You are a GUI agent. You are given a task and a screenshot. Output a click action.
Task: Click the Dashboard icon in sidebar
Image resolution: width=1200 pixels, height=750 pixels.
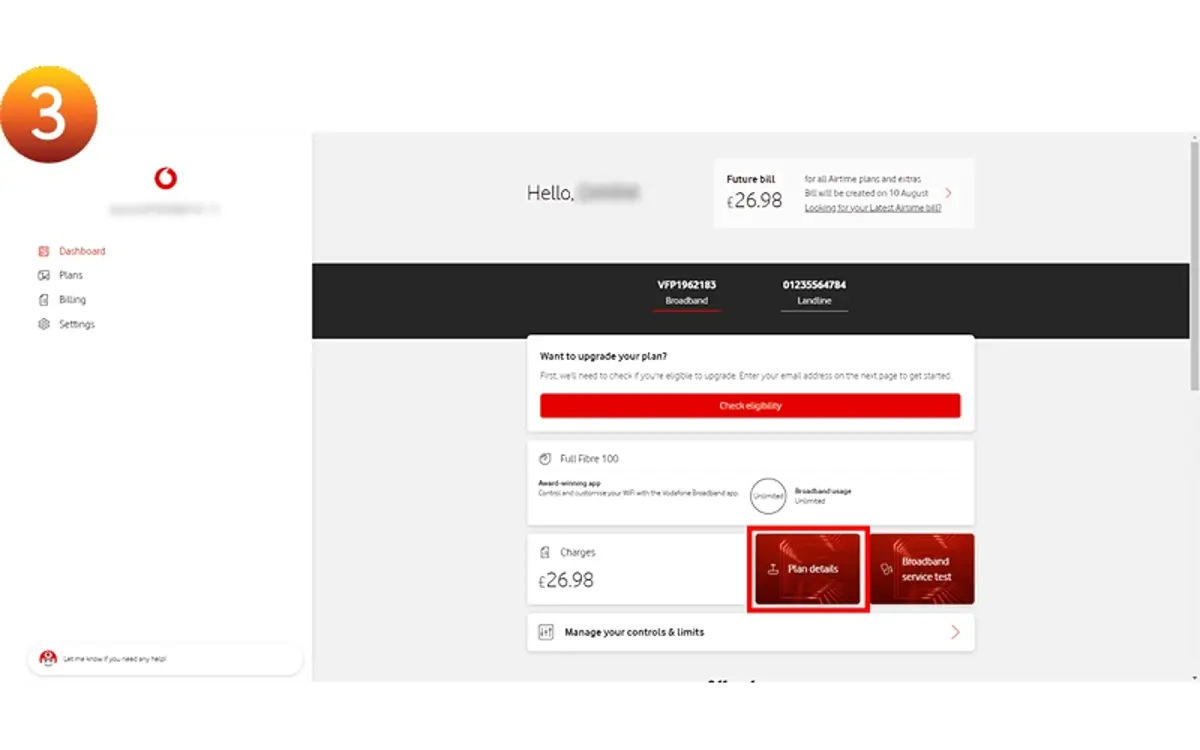click(43, 251)
